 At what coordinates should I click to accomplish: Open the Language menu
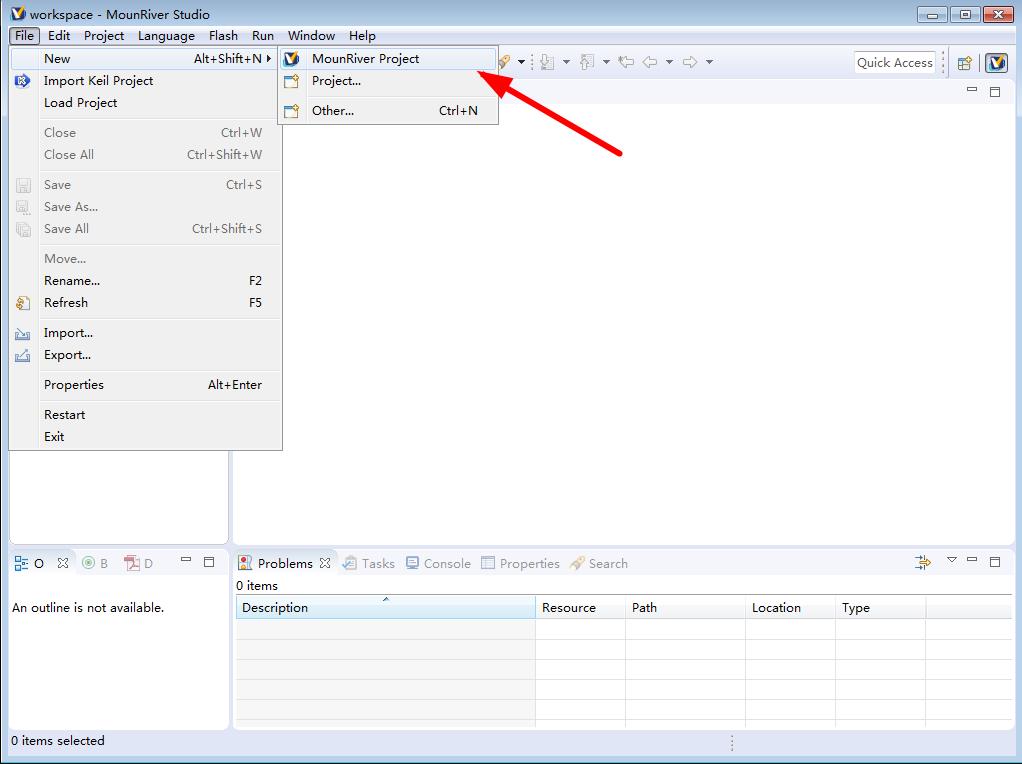pos(166,36)
